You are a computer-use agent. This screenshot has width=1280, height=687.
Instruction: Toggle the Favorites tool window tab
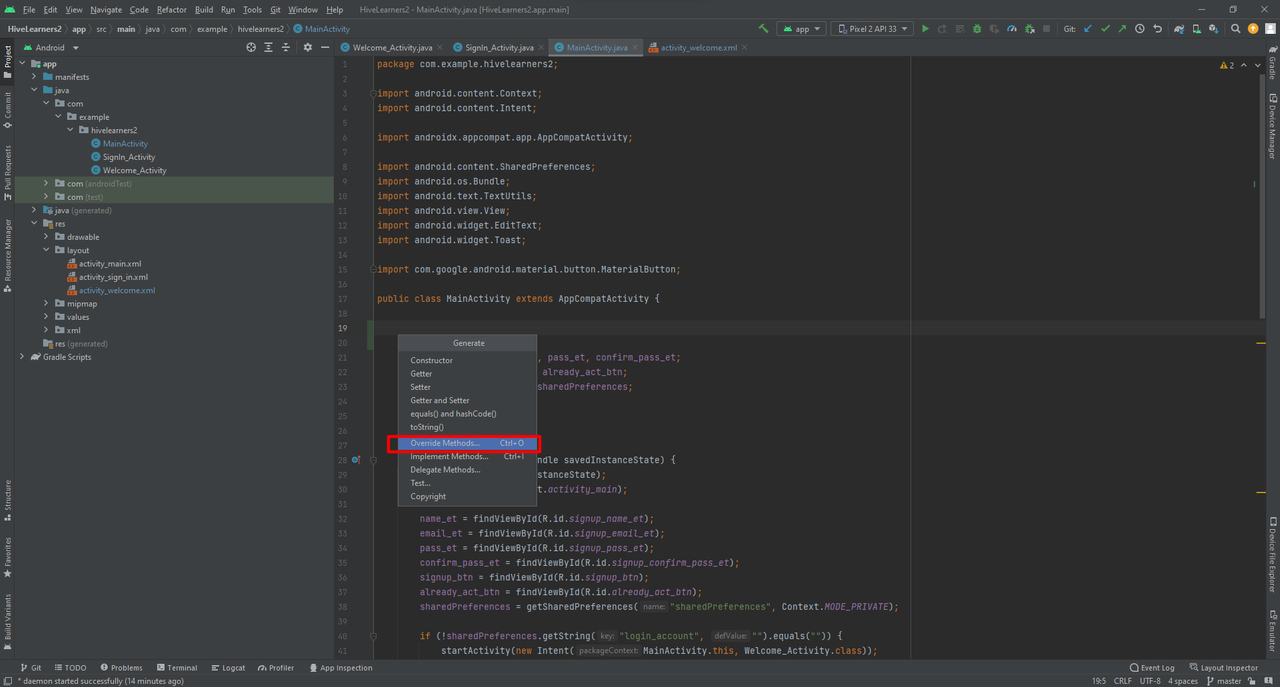tap(7, 557)
